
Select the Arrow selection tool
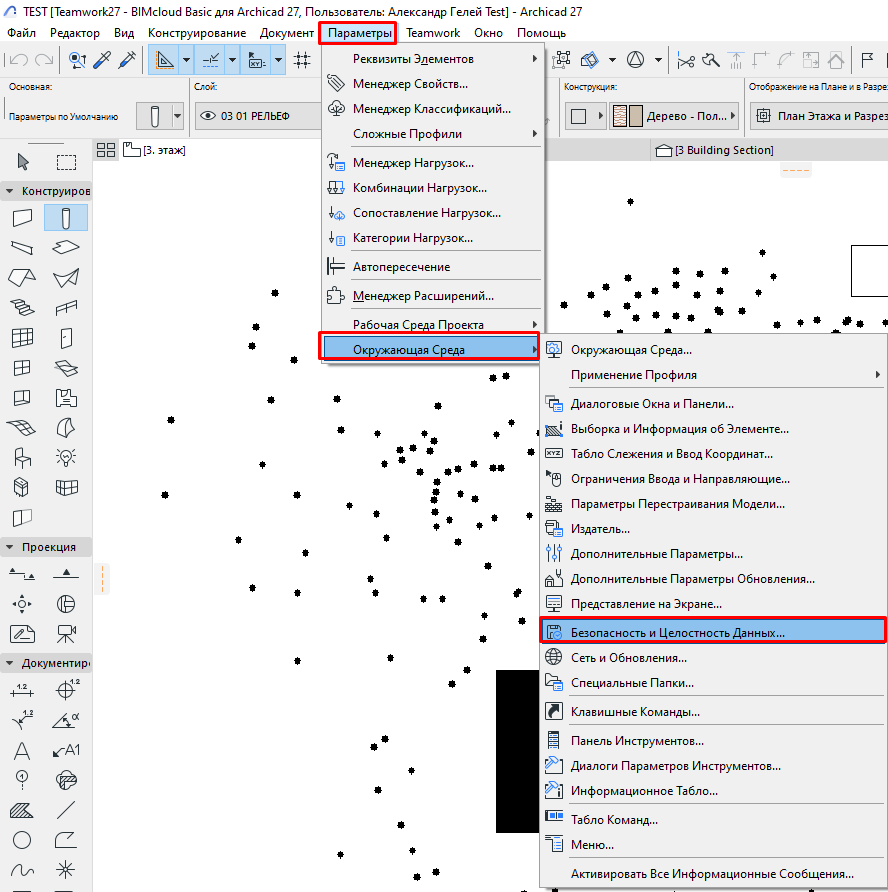click(22, 162)
